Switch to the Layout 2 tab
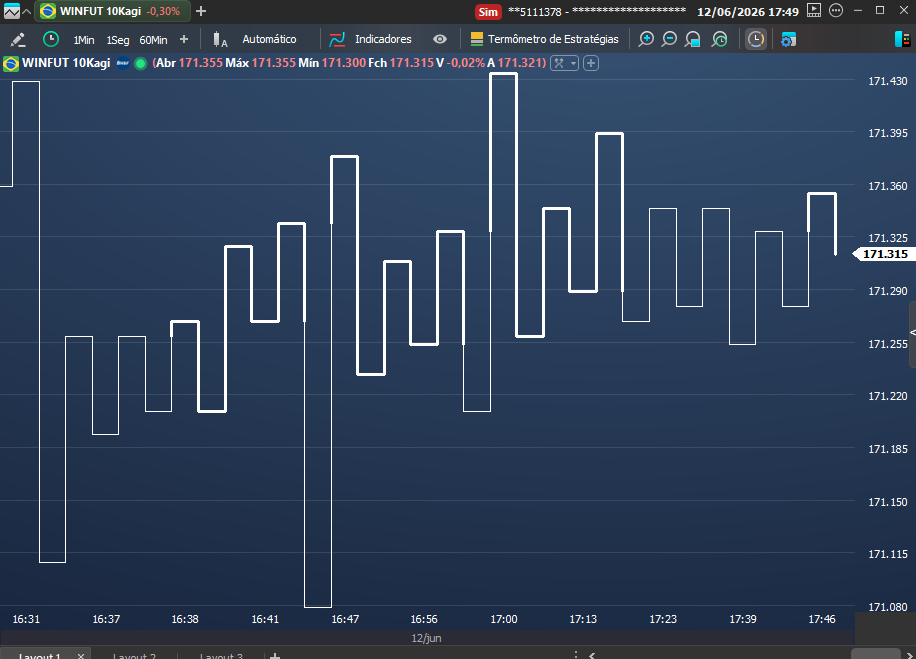 (134, 655)
